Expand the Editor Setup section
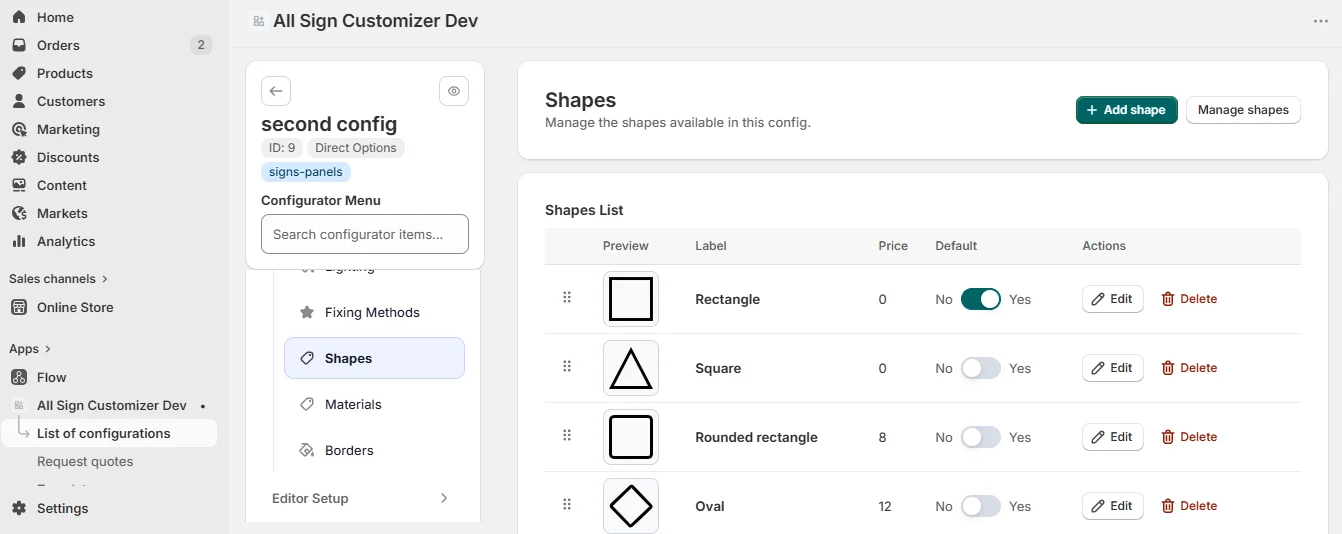1342x534 pixels. coord(360,498)
